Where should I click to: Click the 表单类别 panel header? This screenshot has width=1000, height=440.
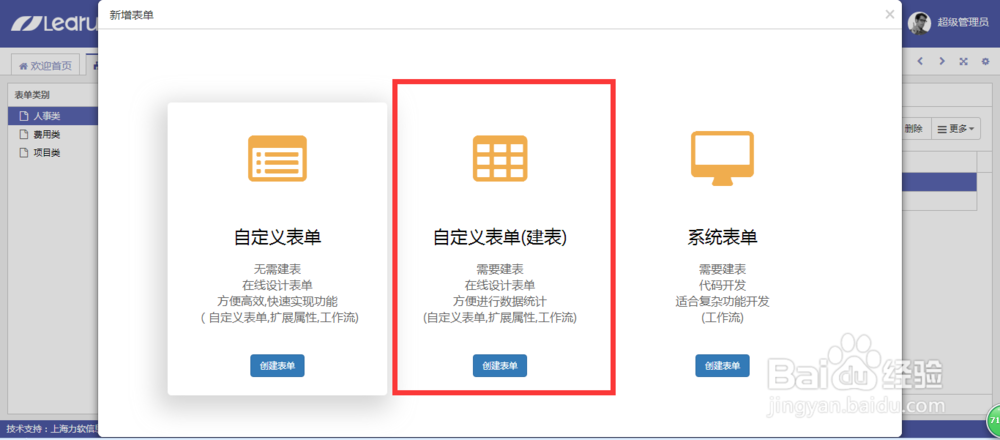pyautogui.click(x=32, y=95)
